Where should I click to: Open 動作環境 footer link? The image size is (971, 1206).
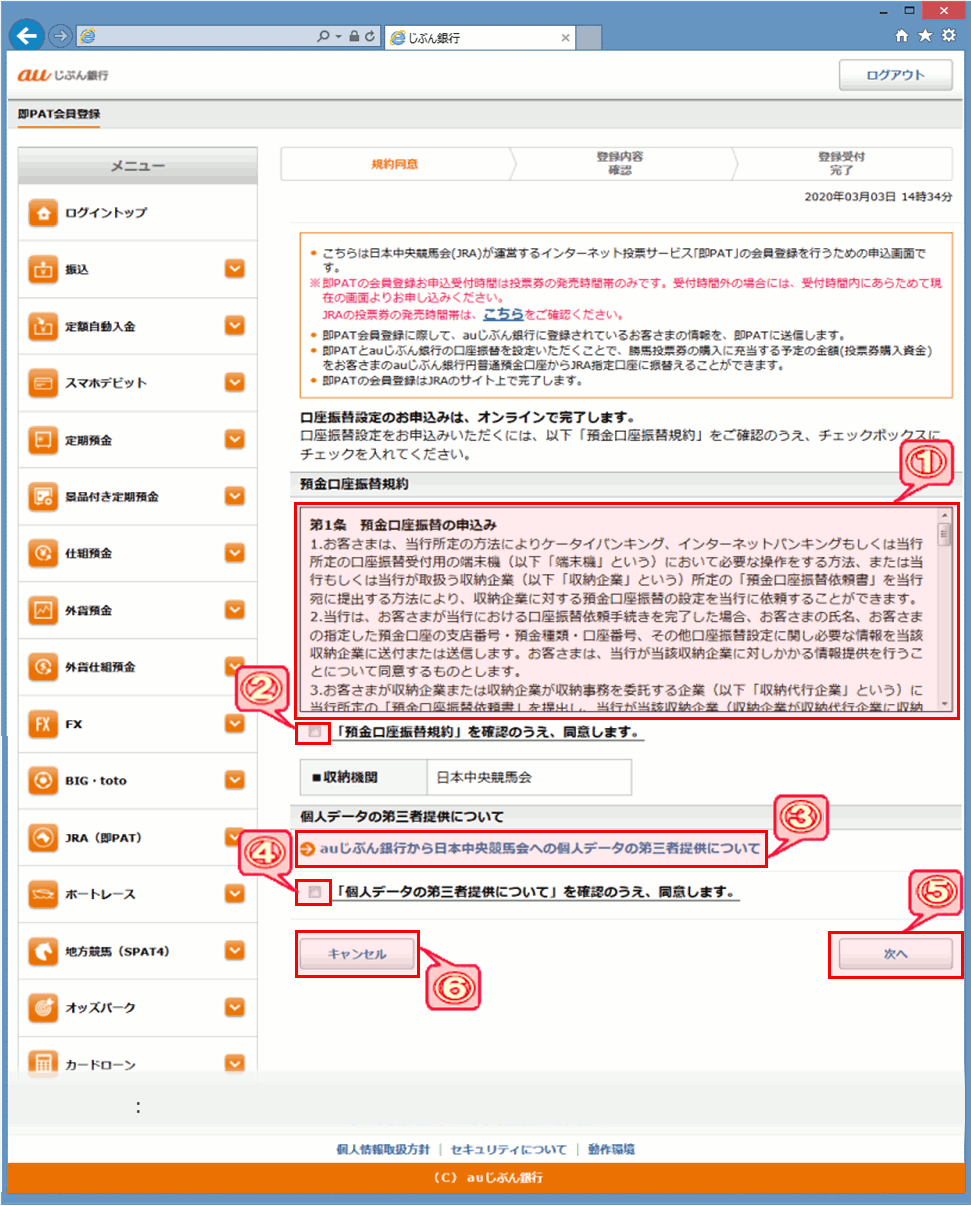(611, 1150)
